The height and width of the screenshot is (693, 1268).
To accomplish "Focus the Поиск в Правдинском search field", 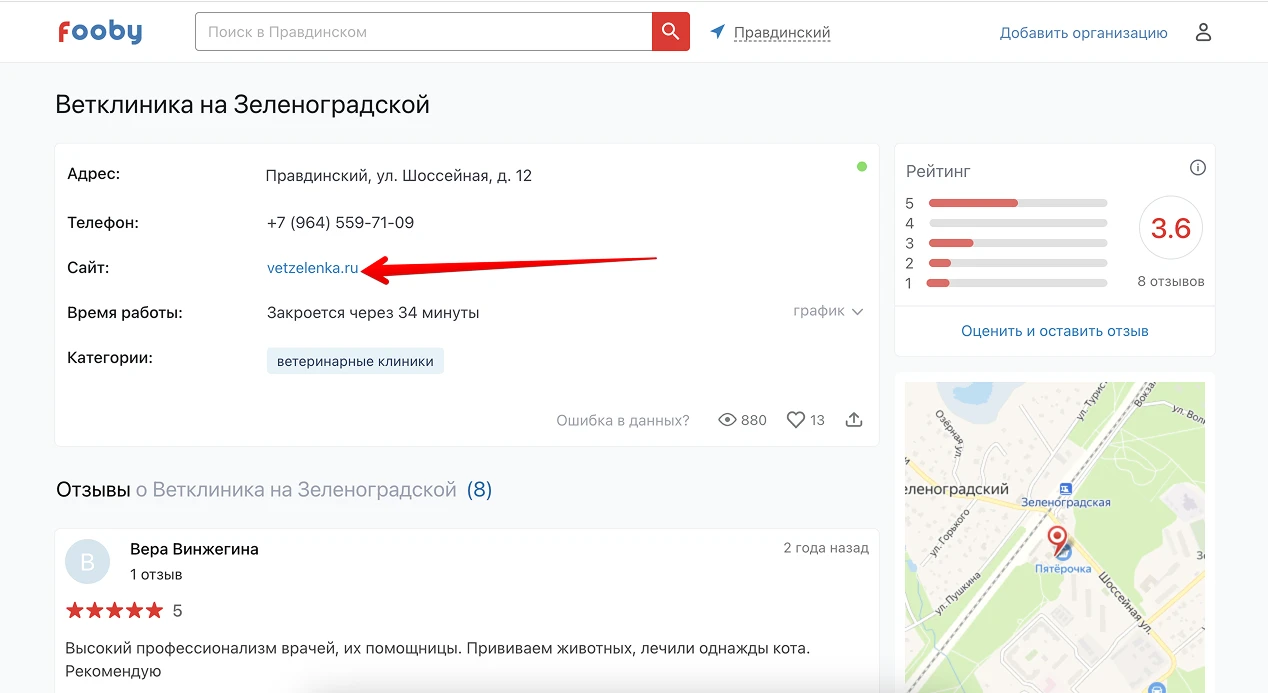I will click(x=423, y=32).
